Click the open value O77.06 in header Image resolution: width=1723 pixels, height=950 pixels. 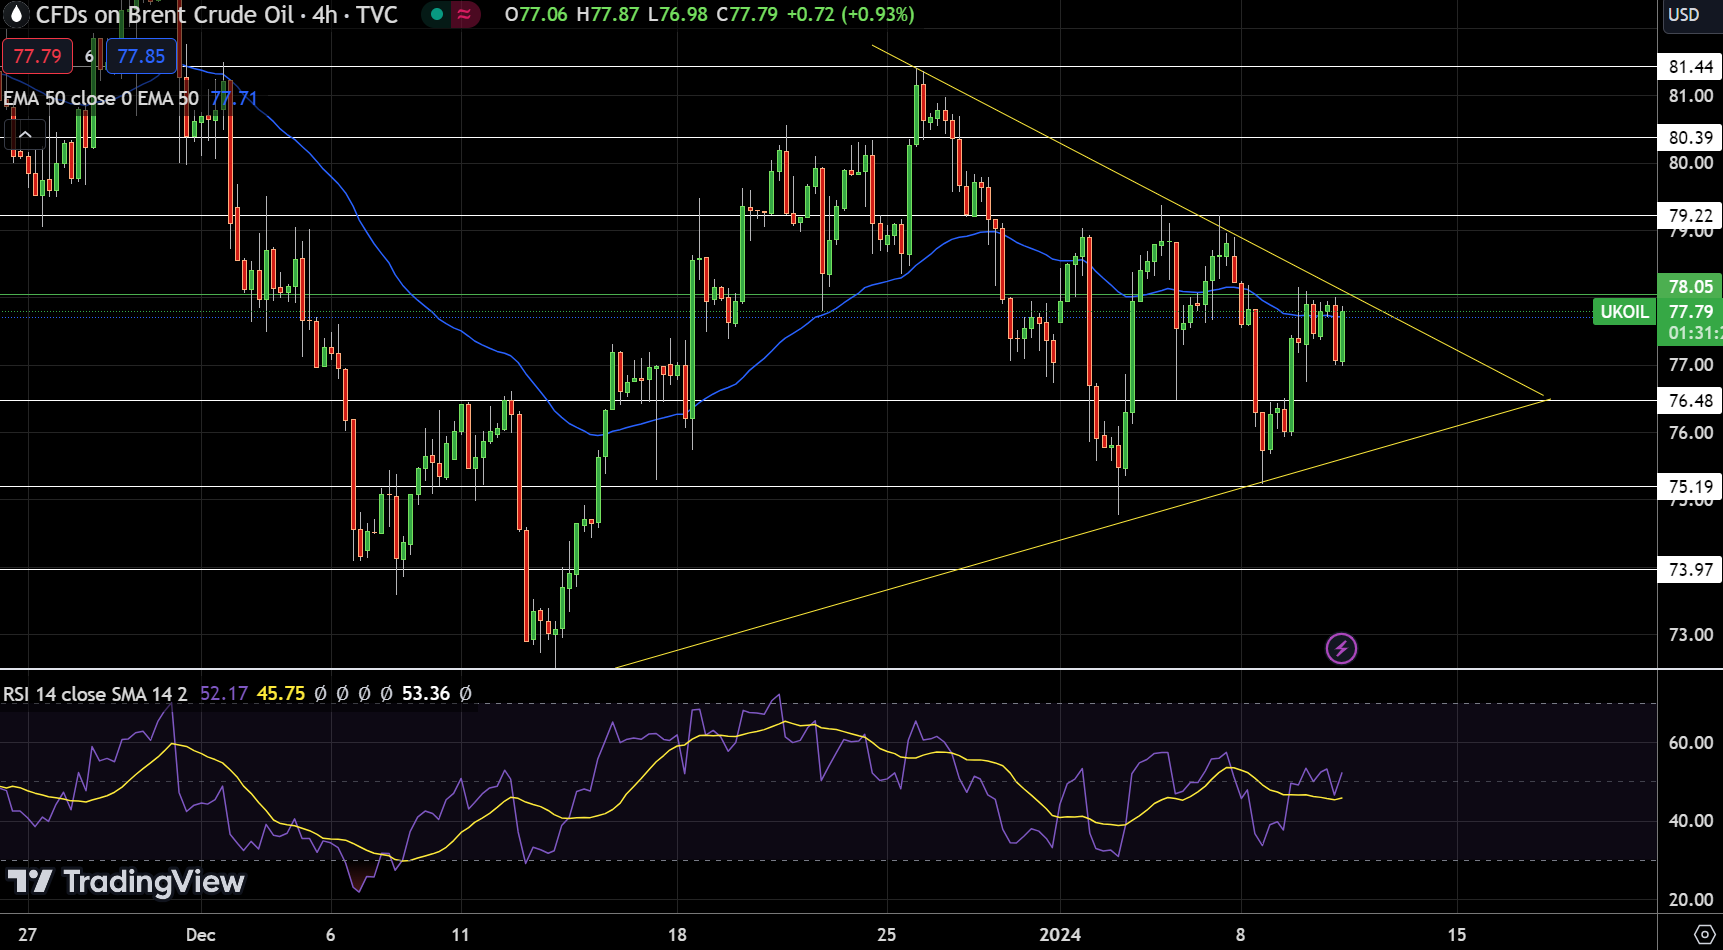pyautogui.click(x=536, y=14)
